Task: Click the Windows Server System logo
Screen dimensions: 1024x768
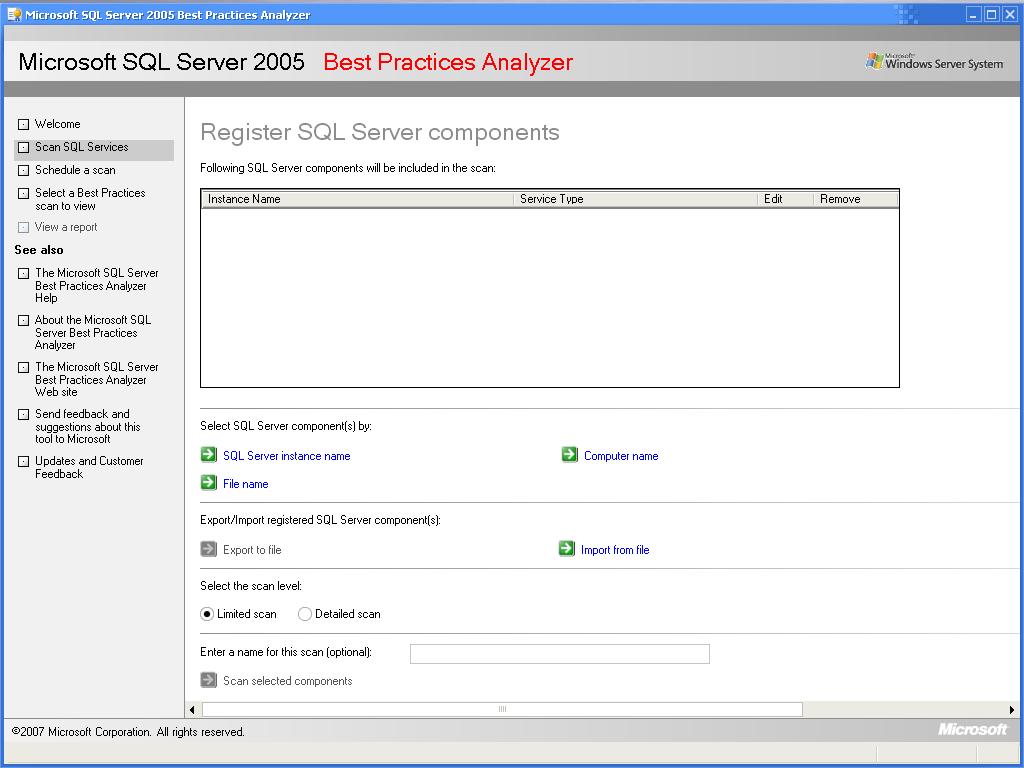Action: 935,61
